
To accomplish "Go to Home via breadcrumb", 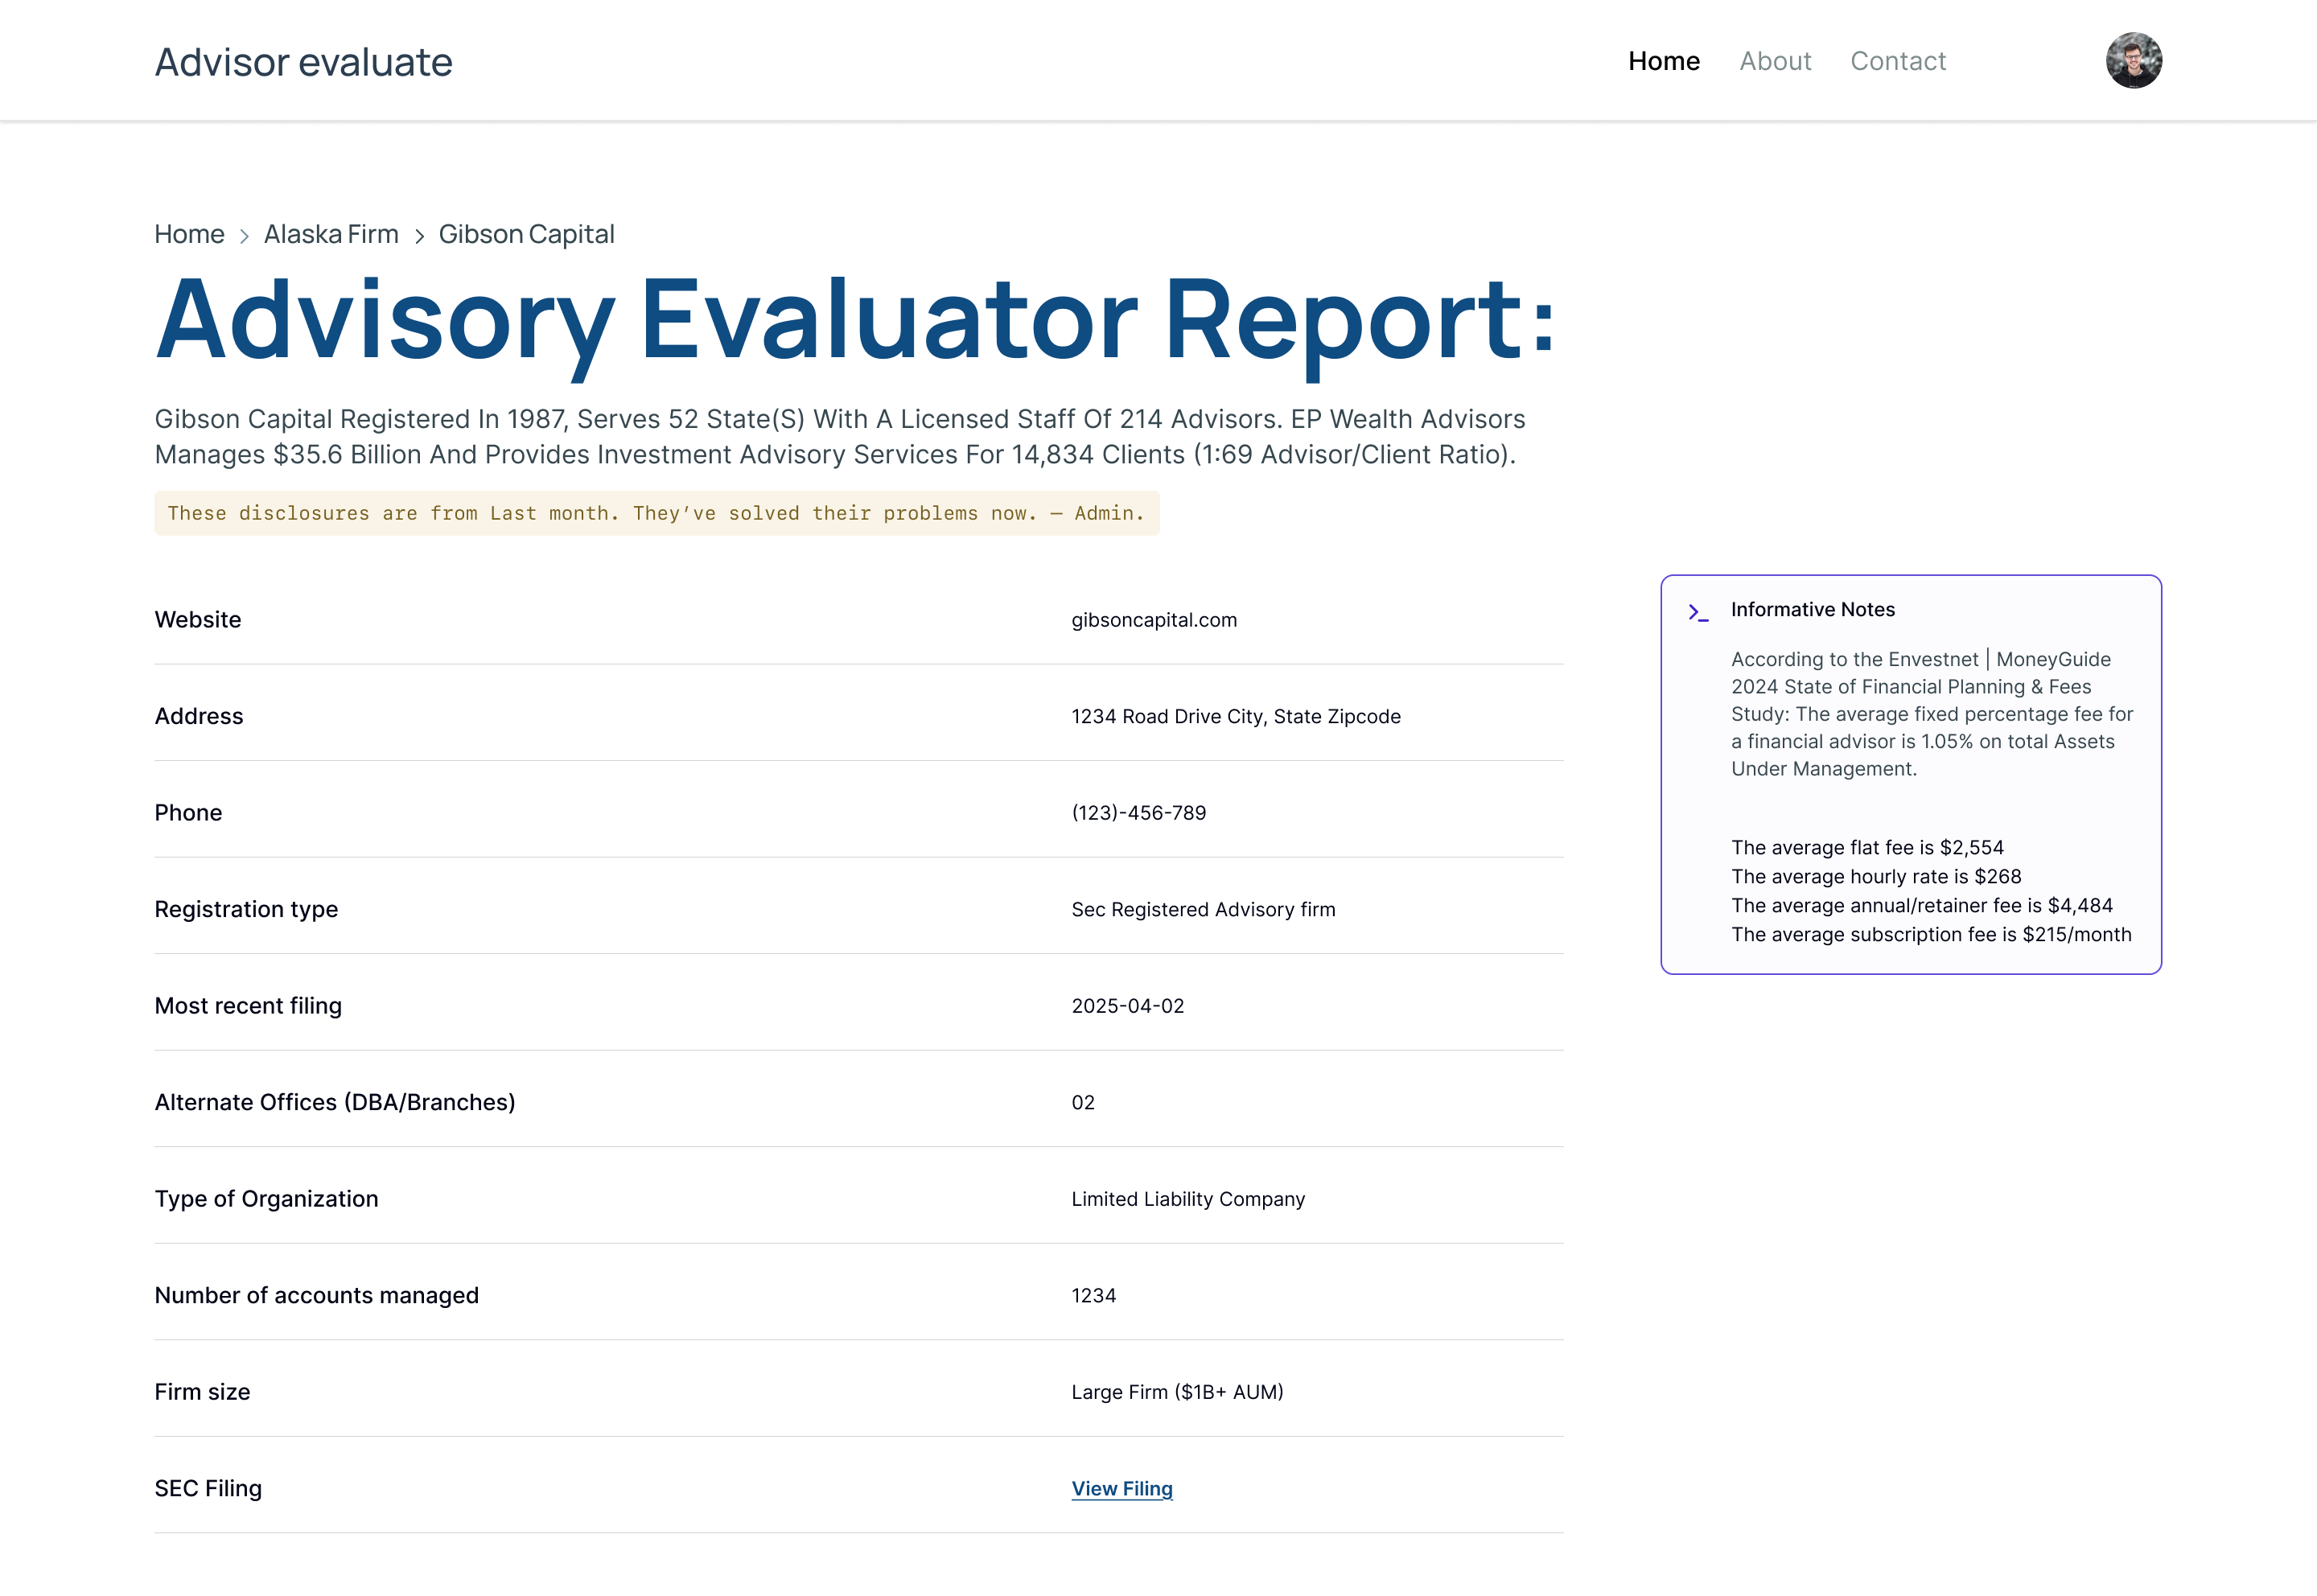I will coord(189,234).
